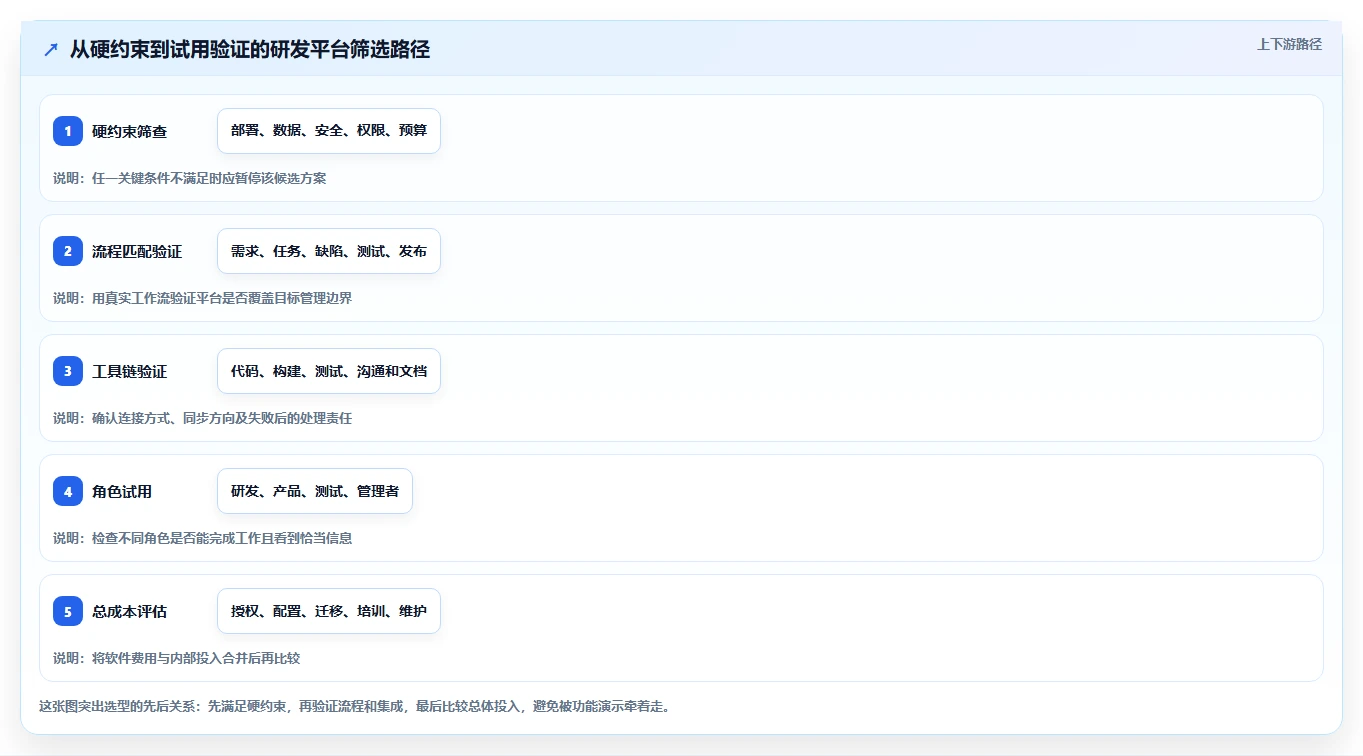Click the note 检查不同角色是否能完成工作且看到恰当信息
Viewport: 1363px width, 756px height.
222,538
